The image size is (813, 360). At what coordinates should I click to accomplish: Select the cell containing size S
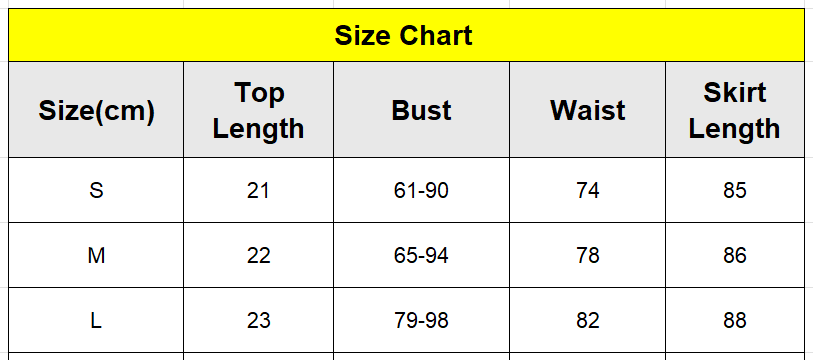pos(96,190)
